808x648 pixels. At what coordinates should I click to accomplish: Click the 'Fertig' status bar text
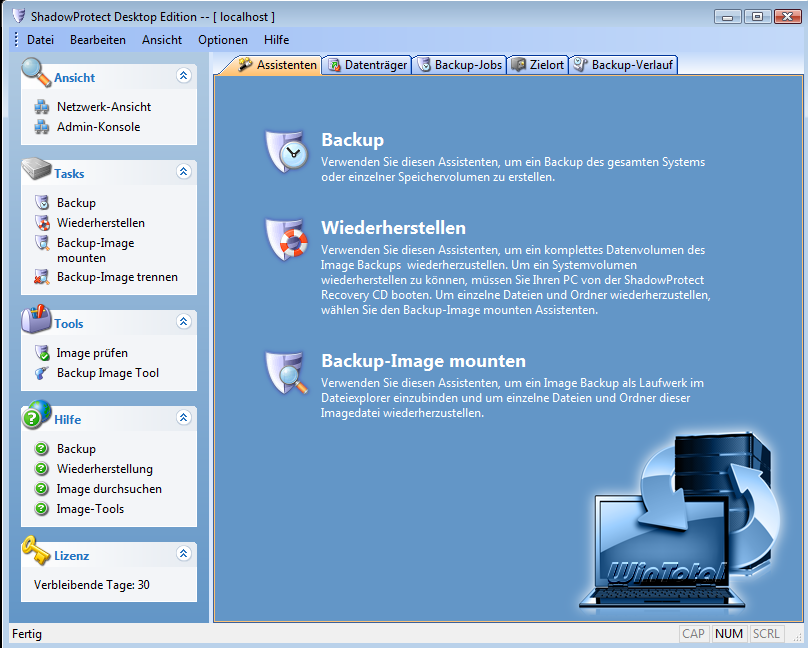27,634
